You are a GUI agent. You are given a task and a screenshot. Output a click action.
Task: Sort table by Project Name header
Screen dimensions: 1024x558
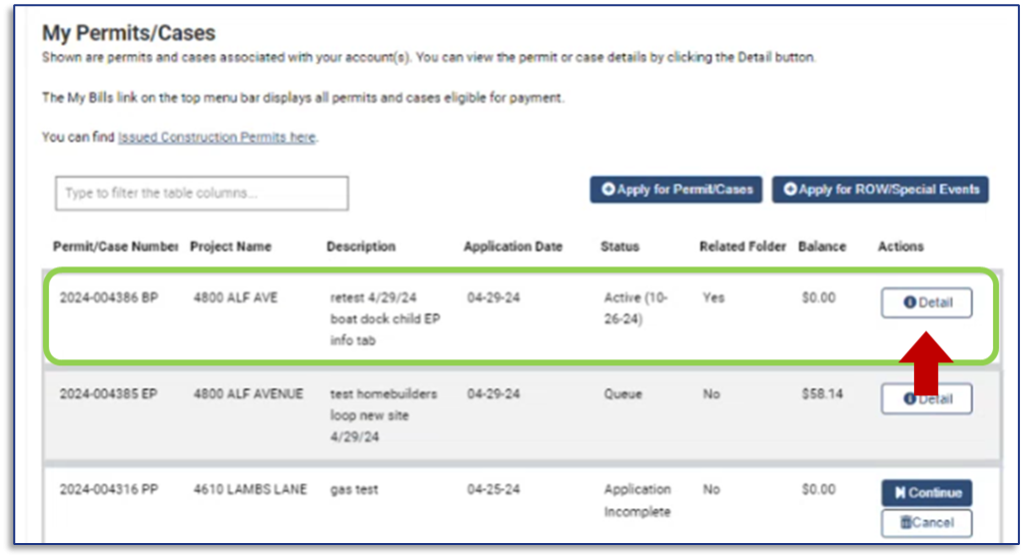coord(230,246)
